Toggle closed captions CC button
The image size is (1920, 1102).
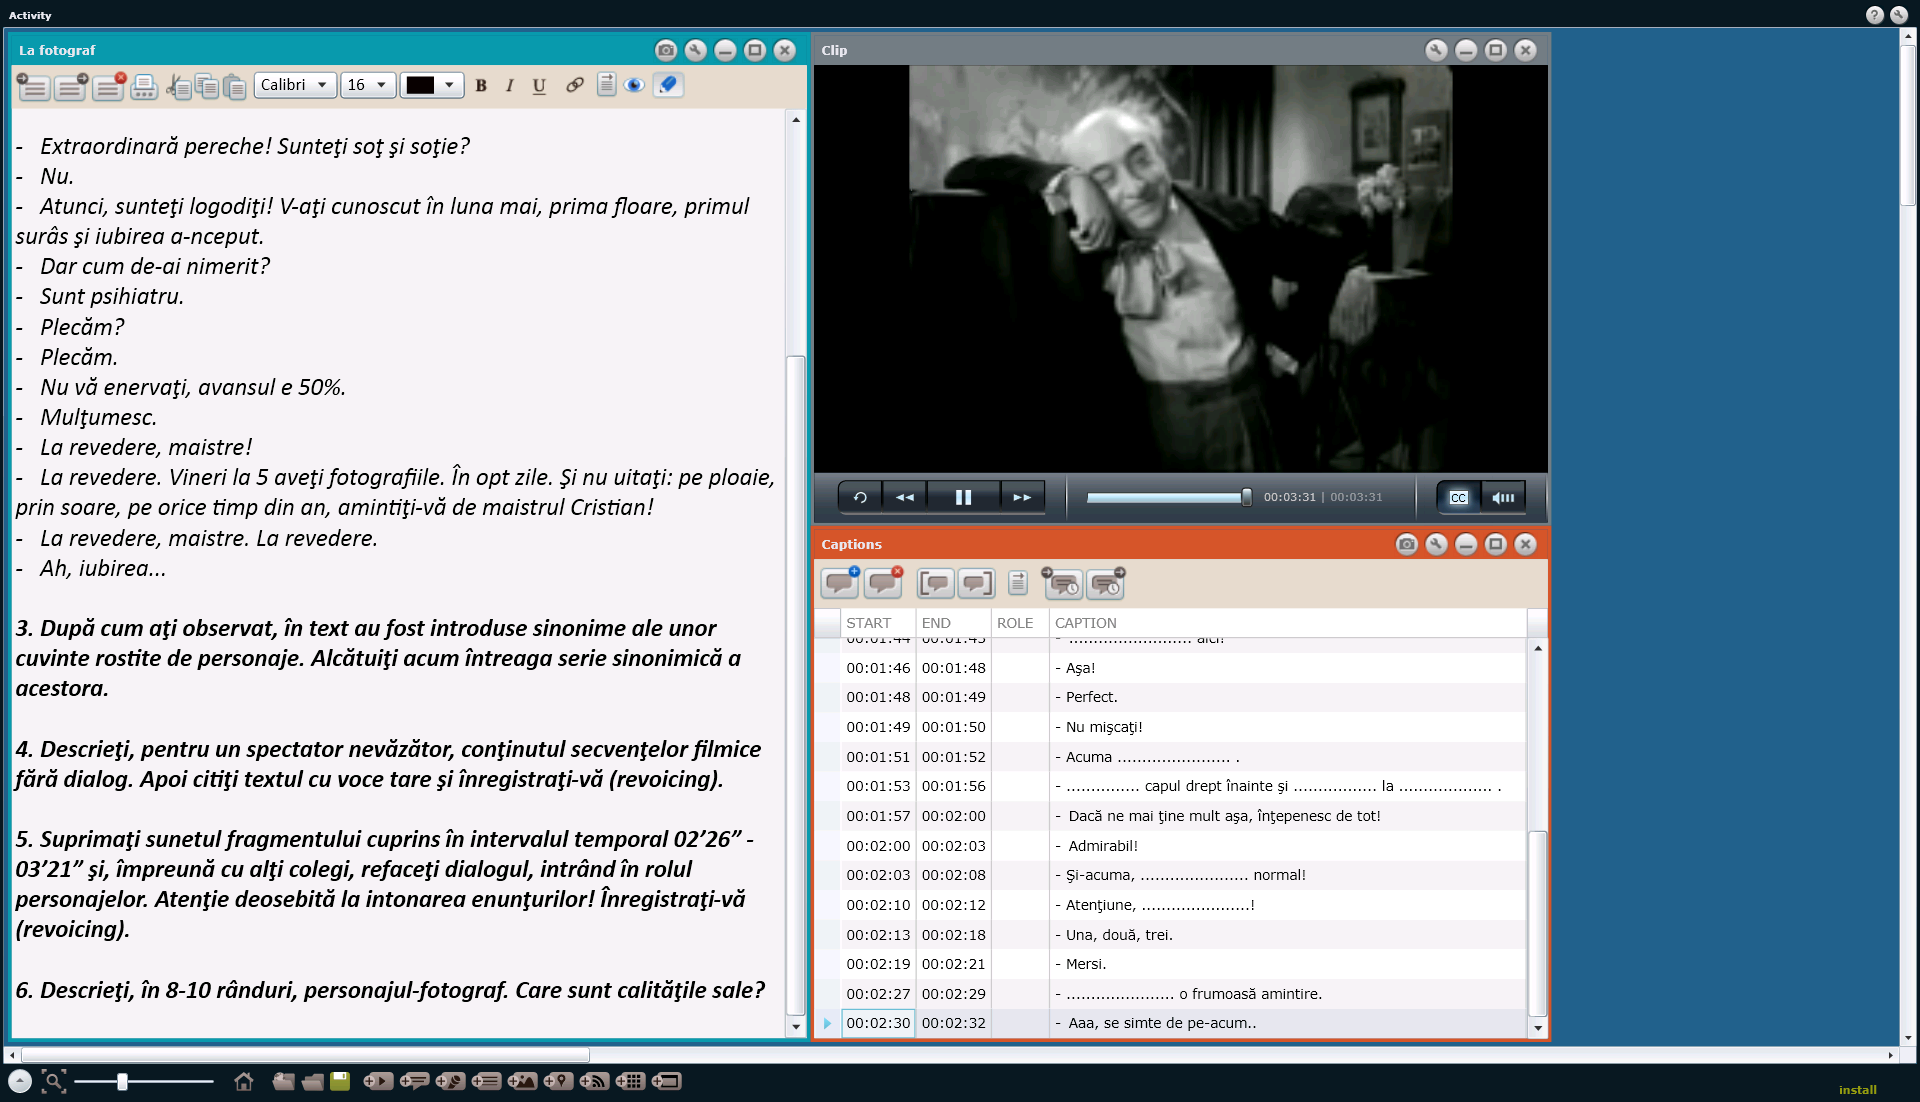pos(1458,497)
